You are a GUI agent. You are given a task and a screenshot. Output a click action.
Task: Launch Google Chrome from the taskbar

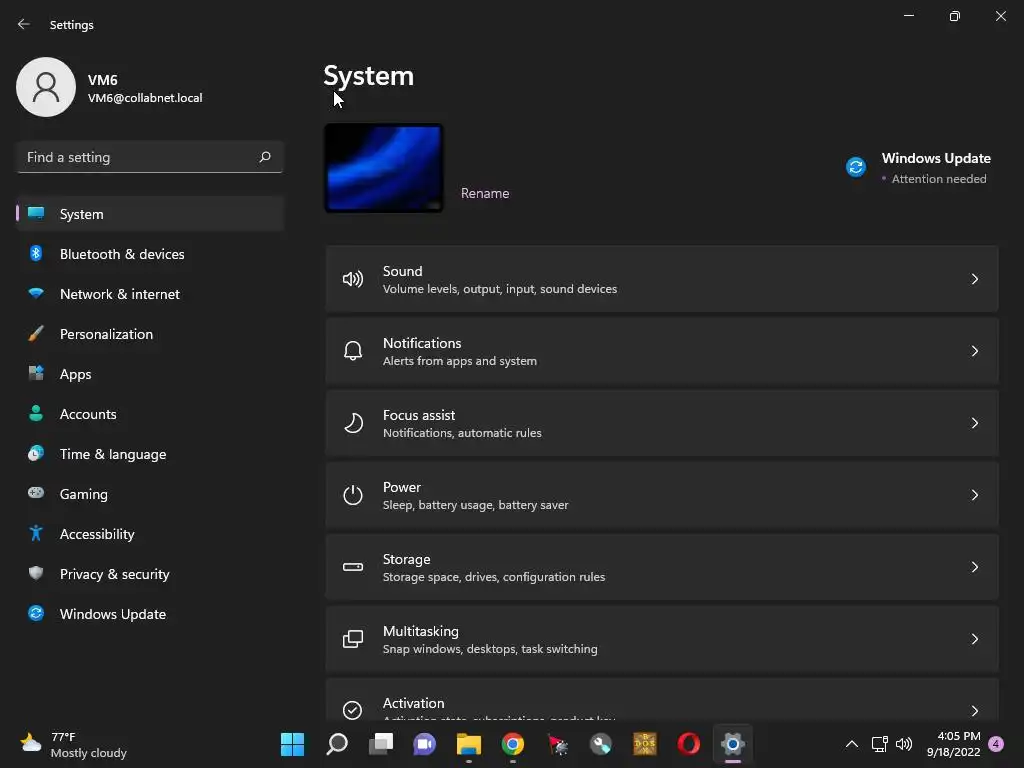513,744
